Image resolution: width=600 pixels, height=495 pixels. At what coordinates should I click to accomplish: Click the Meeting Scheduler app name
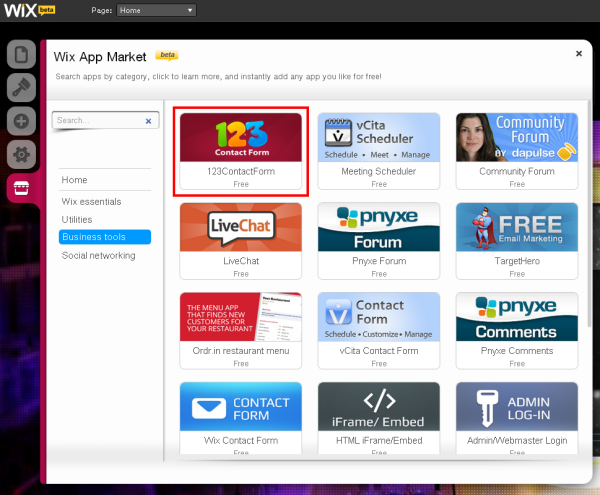379,171
